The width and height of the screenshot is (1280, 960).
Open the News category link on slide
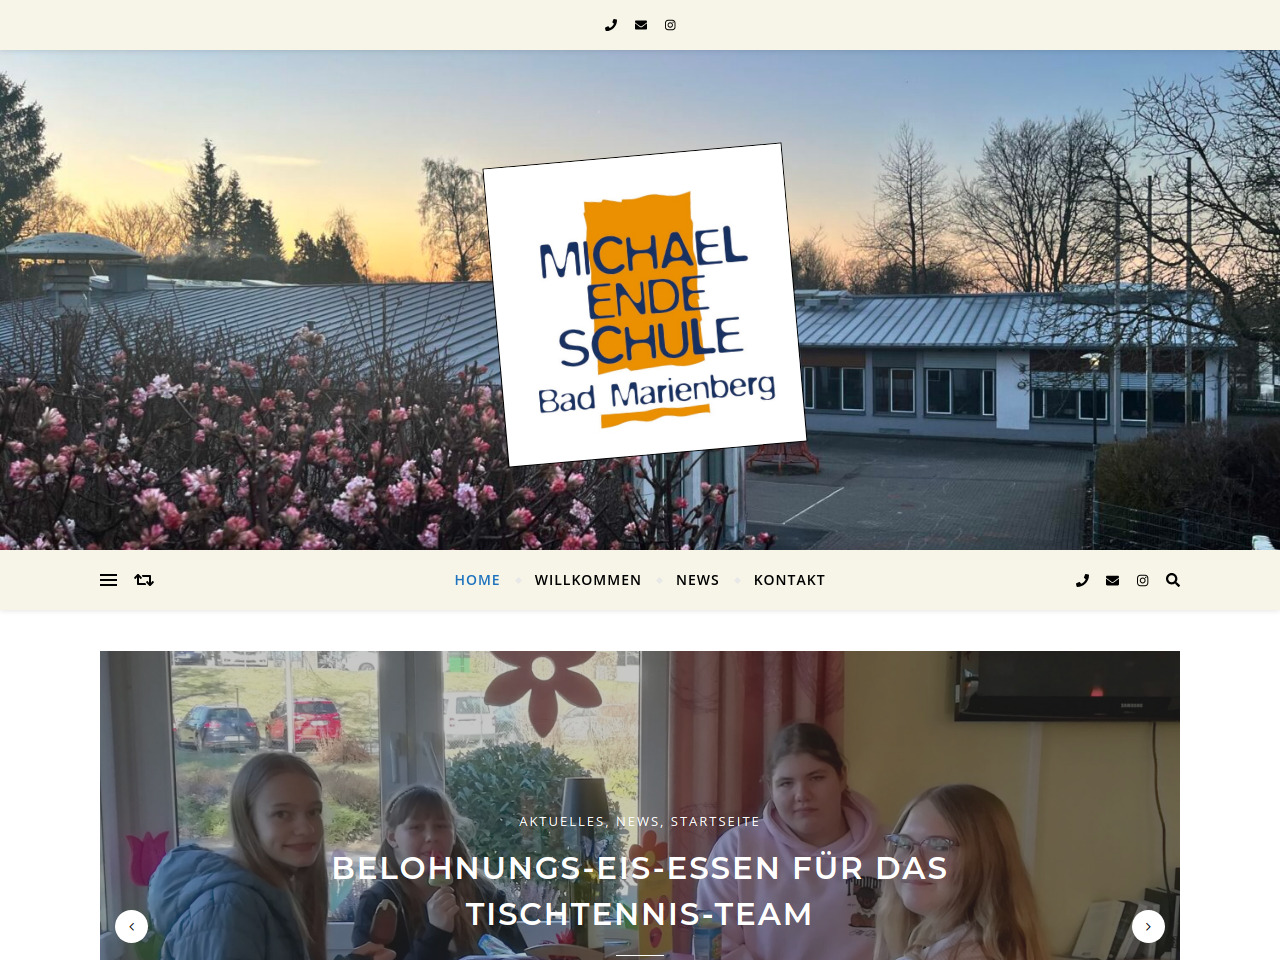coord(637,821)
